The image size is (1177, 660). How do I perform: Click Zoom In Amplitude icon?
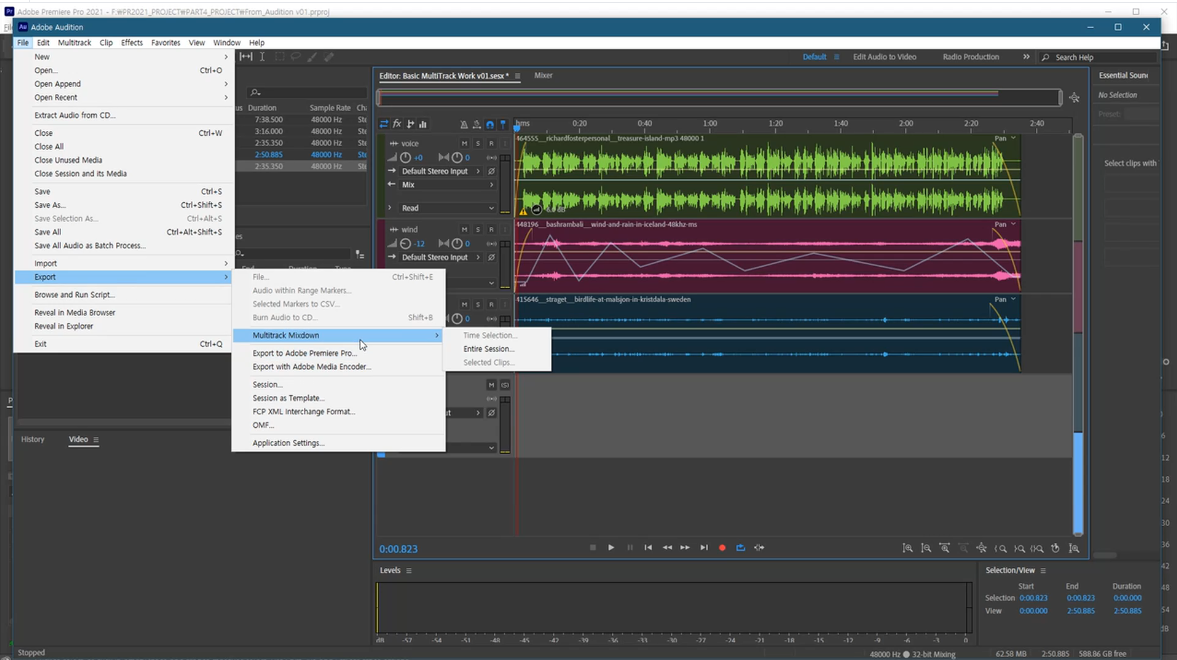click(908, 548)
